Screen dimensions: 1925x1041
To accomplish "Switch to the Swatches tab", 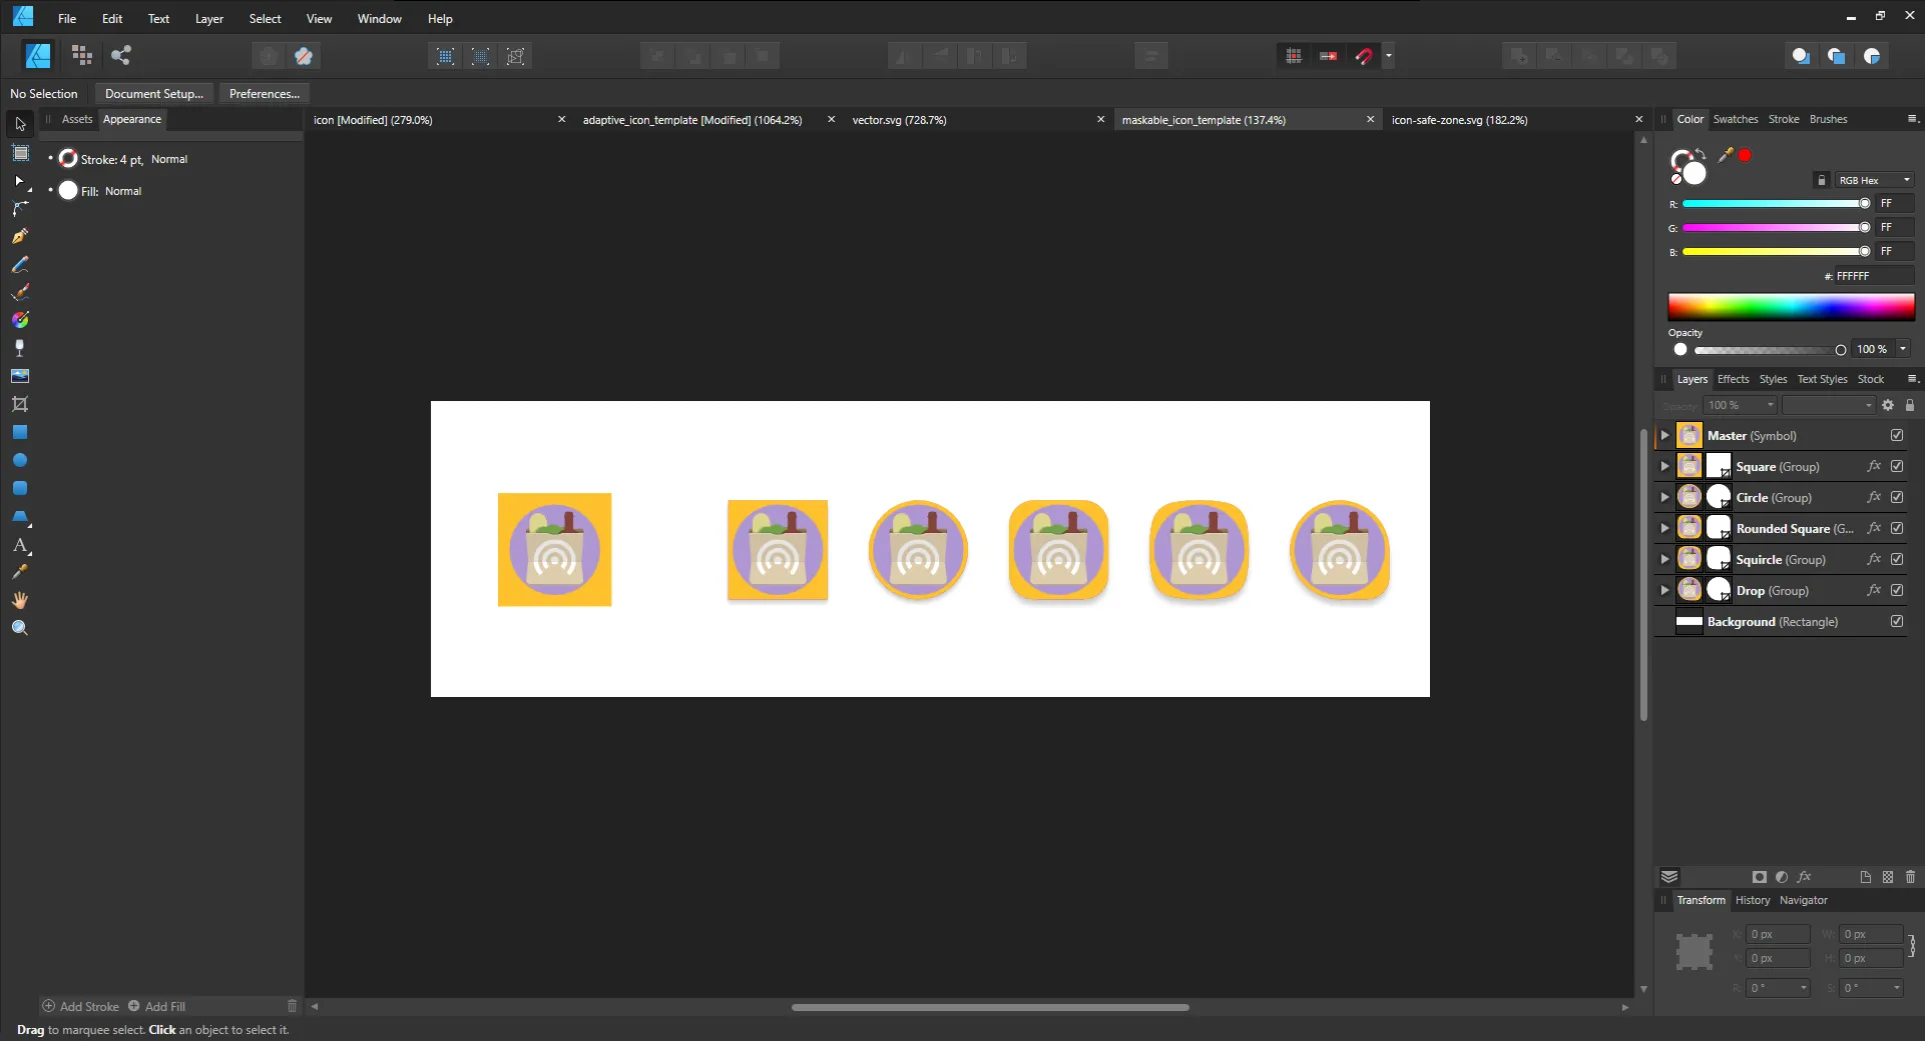I will (x=1735, y=119).
